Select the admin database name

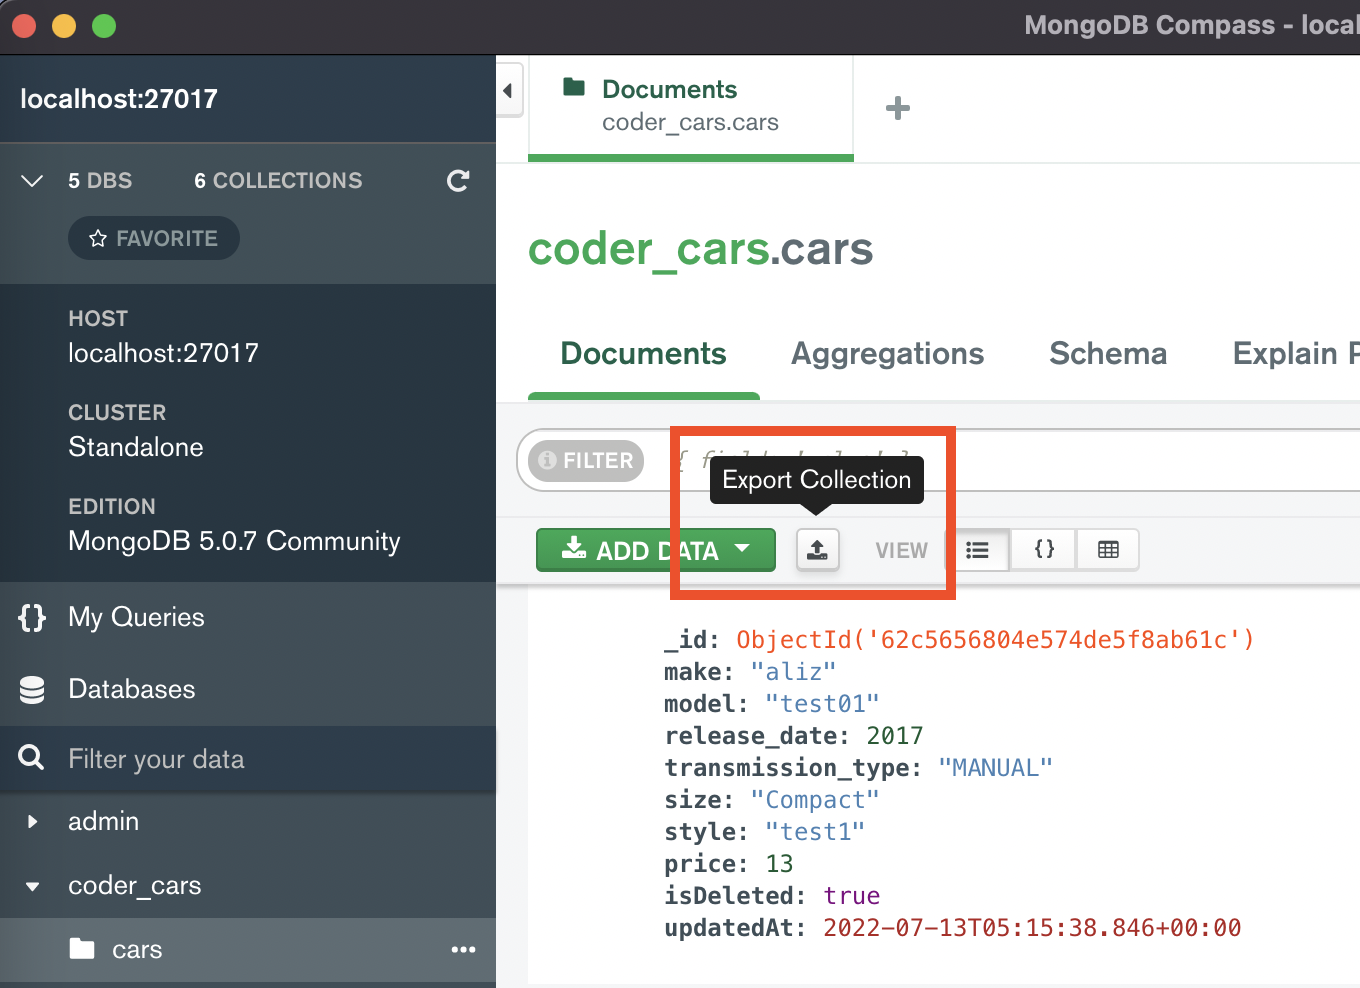(x=104, y=822)
